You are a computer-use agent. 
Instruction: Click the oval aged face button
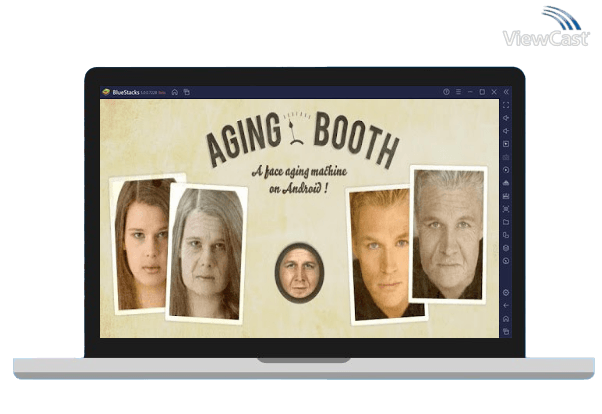click(x=299, y=273)
